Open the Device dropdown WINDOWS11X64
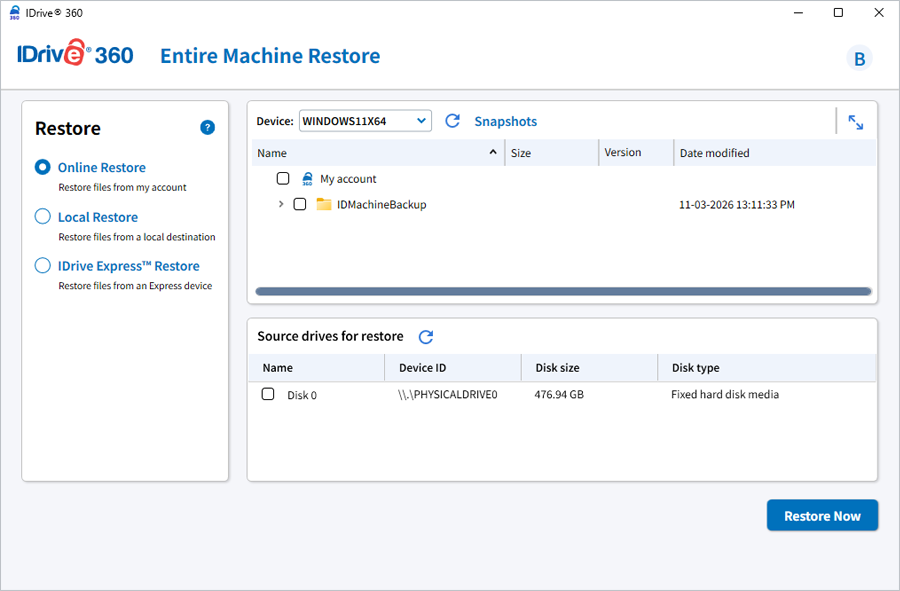Screen dimensions: 900x591 click(365, 121)
